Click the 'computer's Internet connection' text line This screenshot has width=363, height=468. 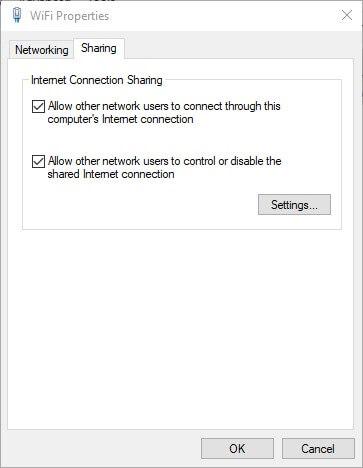point(120,119)
